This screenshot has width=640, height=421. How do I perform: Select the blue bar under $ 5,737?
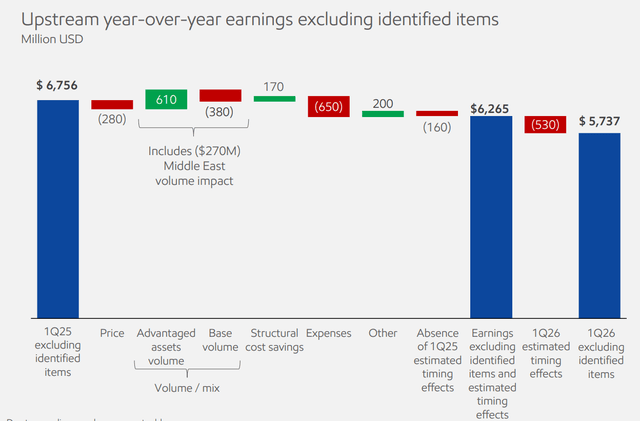coord(600,225)
